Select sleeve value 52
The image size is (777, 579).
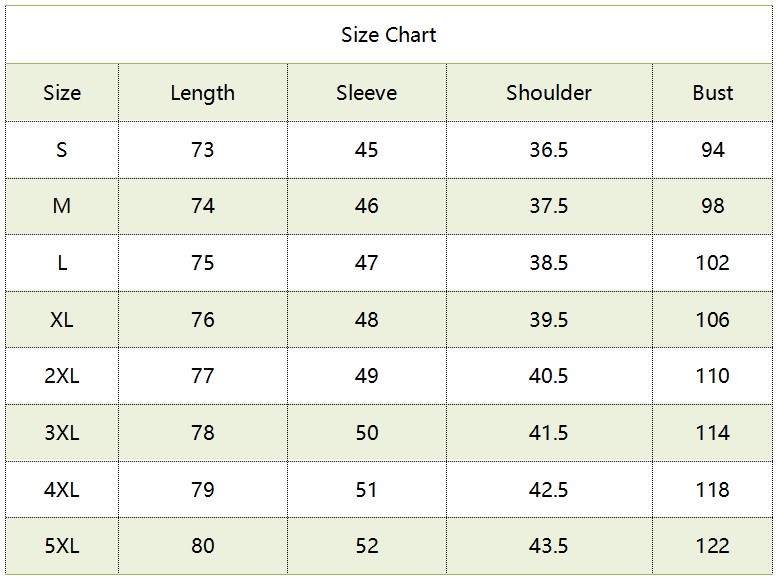point(366,546)
